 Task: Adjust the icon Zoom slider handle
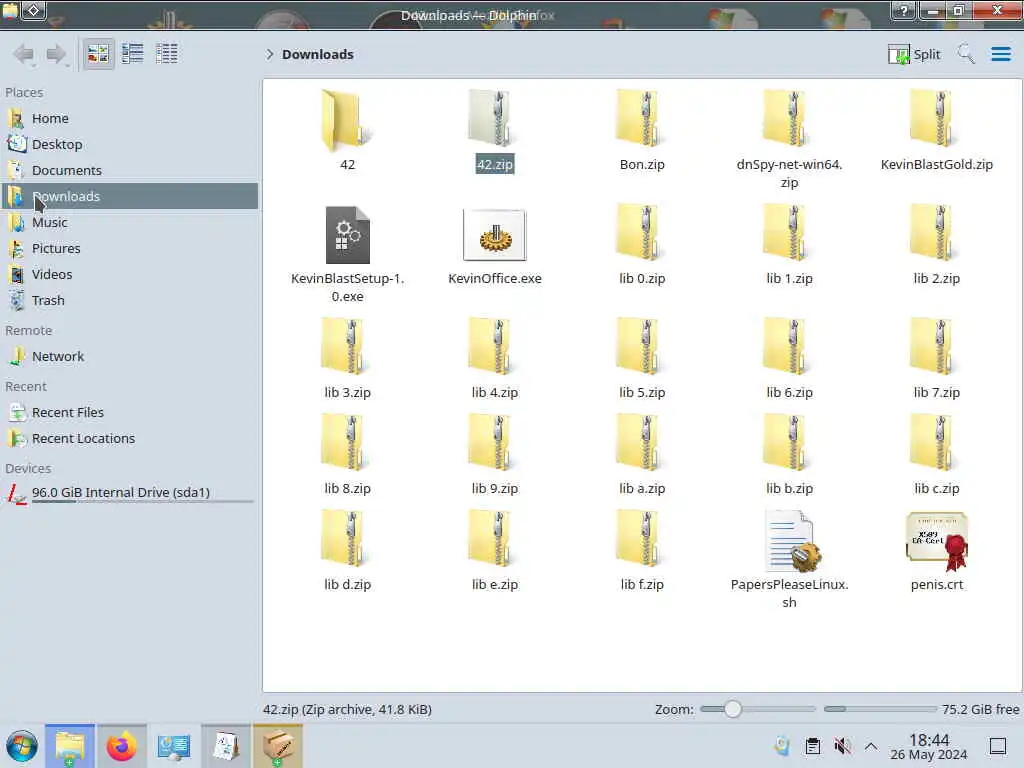tap(733, 709)
